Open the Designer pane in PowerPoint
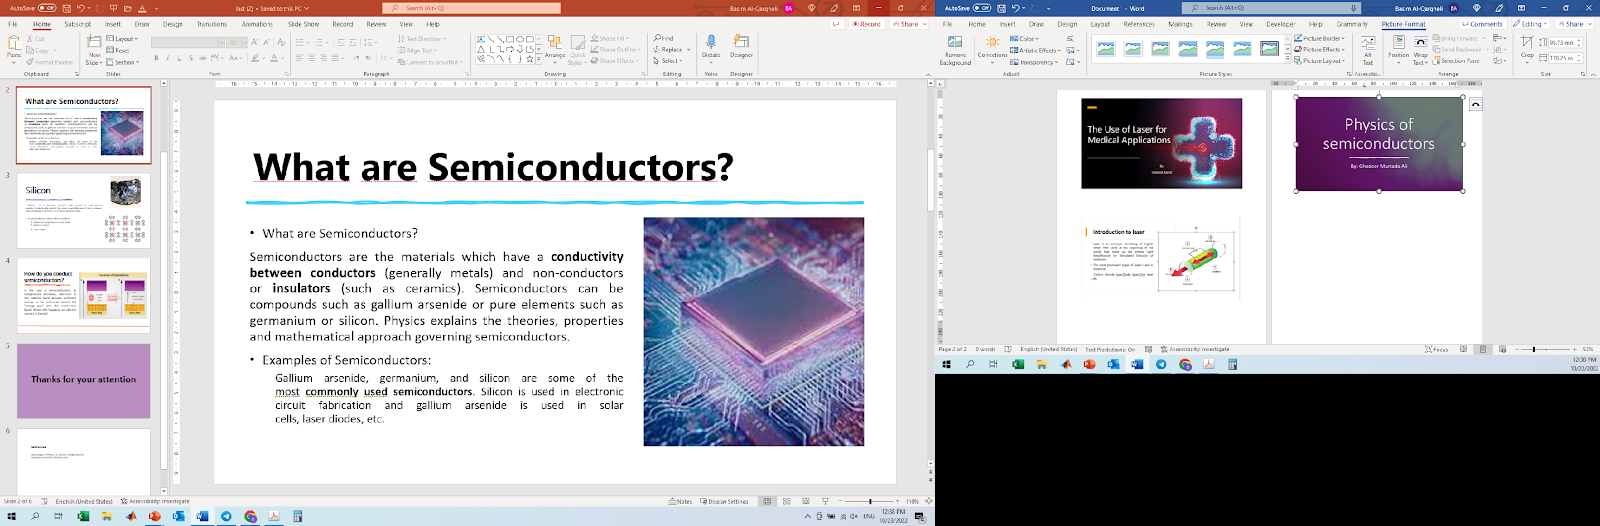Viewport: 1600px width, 526px height. tap(741, 43)
